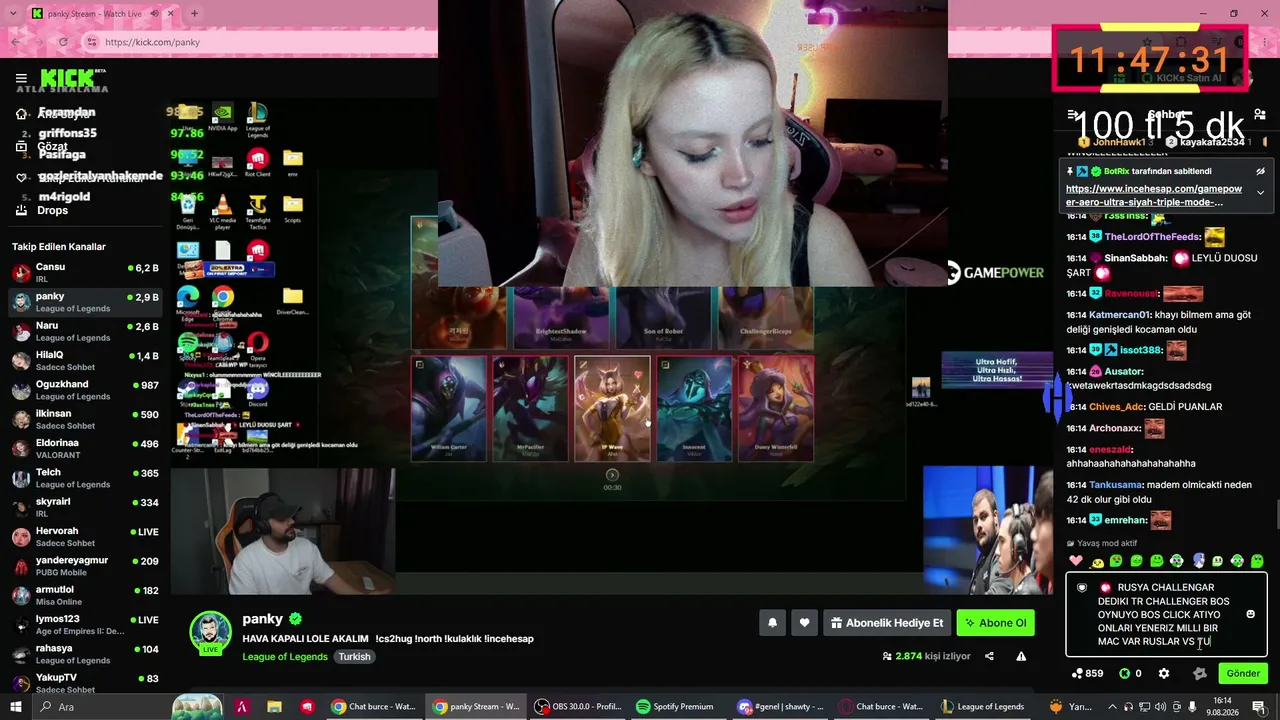The height and width of the screenshot is (720, 1280).
Task: Toggle follow heart button for panky
Action: click(804, 623)
